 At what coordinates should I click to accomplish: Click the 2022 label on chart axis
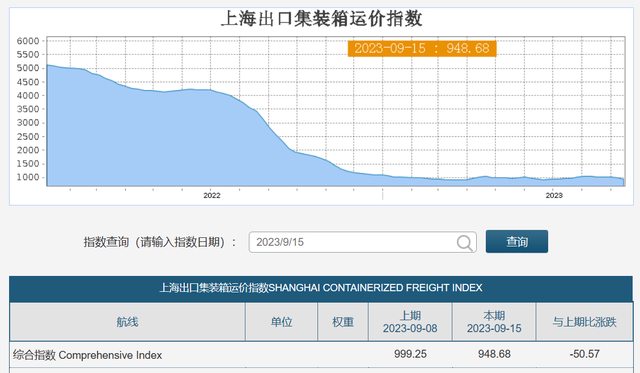click(x=212, y=195)
